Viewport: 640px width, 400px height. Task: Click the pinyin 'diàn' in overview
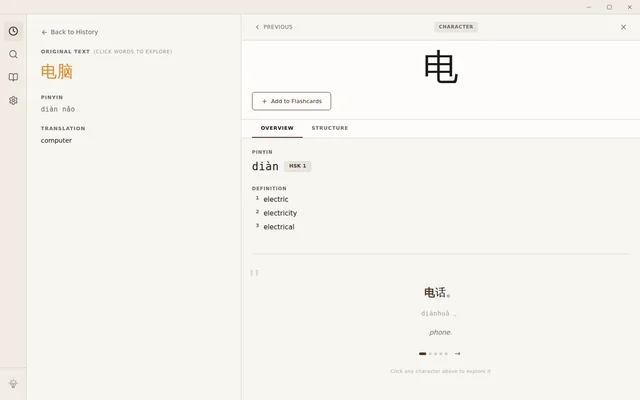point(265,167)
